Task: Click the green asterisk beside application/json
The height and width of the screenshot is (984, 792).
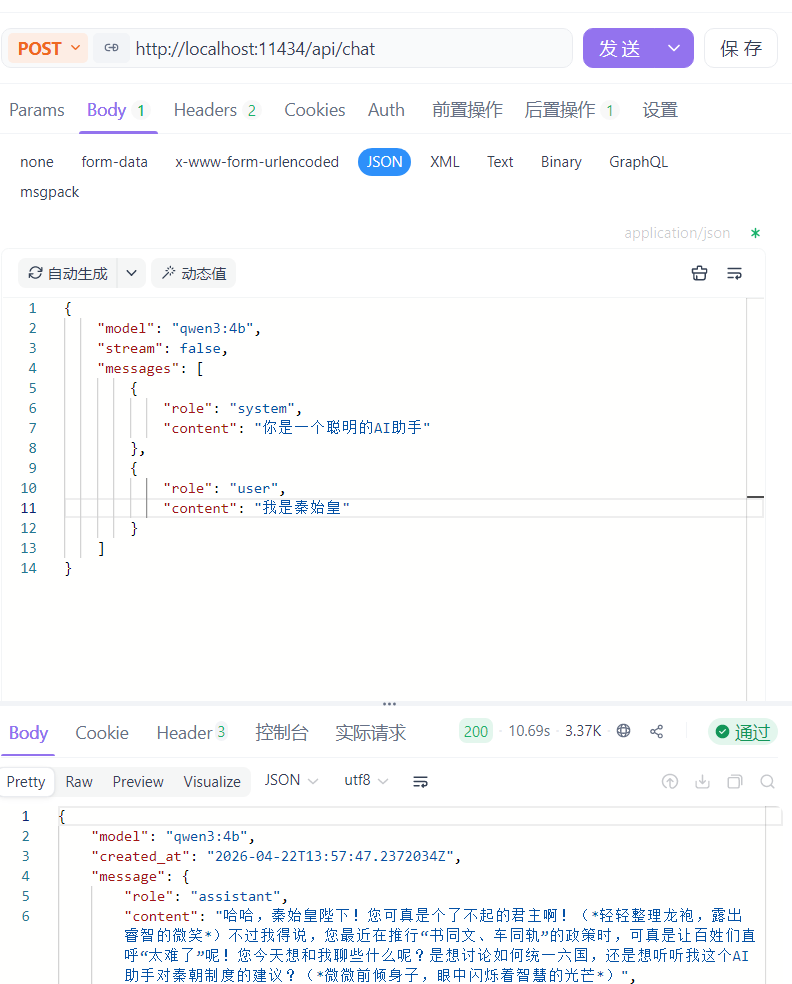Action: pos(755,233)
